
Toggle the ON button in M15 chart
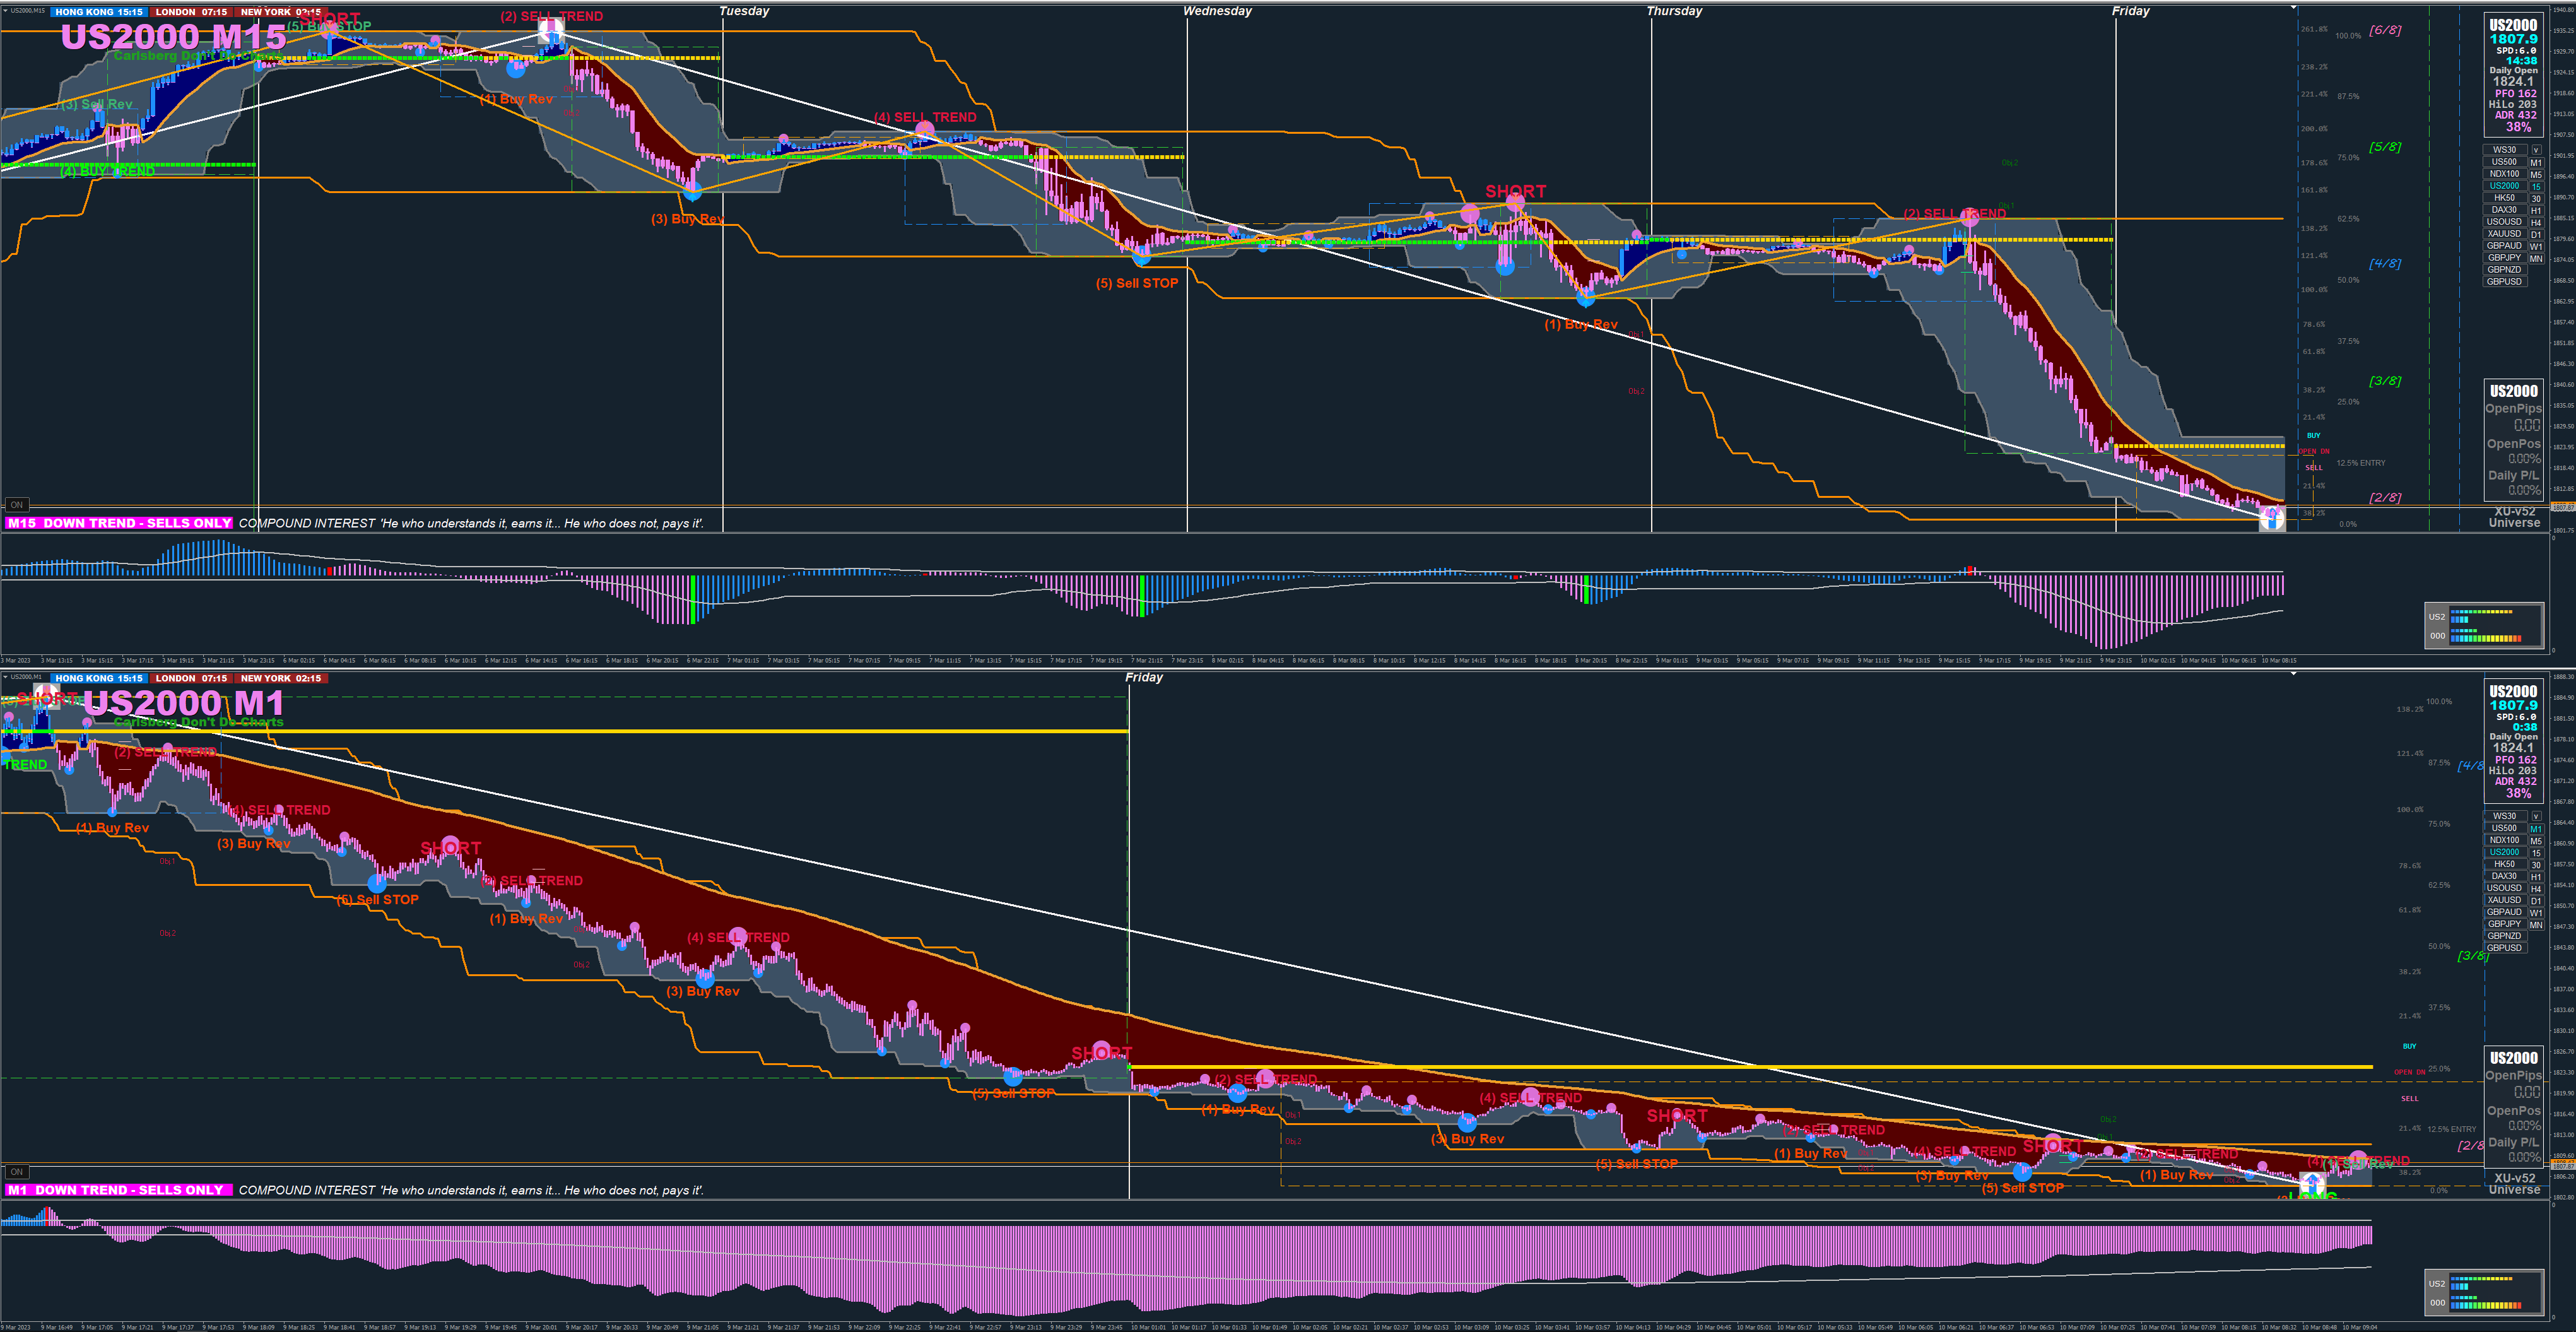click(16, 505)
